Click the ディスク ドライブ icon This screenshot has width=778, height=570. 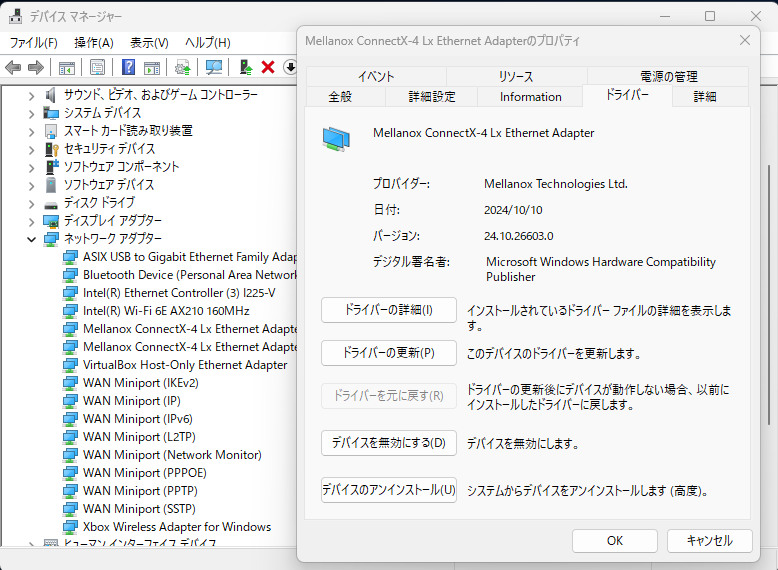(x=51, y=204)
